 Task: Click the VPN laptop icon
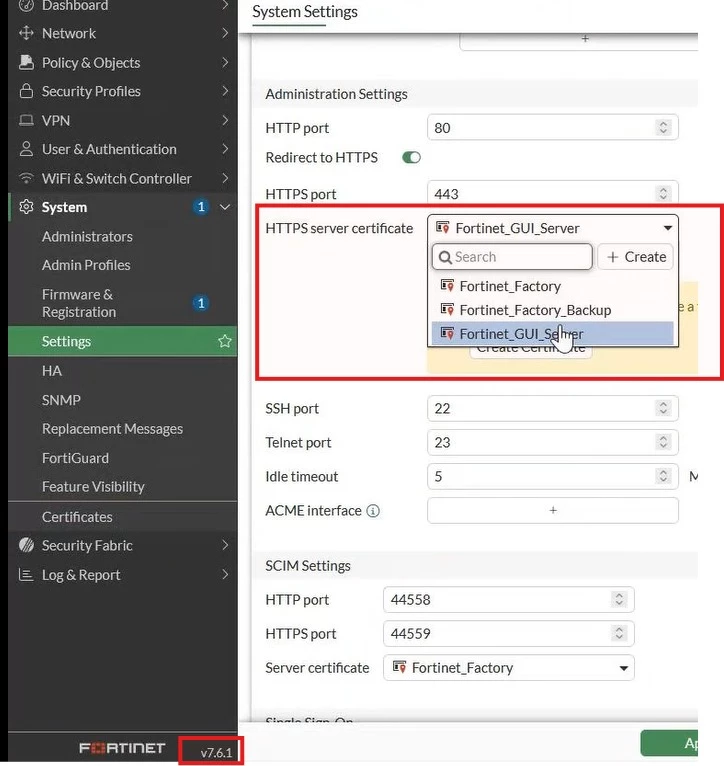[x=26, y=120]
